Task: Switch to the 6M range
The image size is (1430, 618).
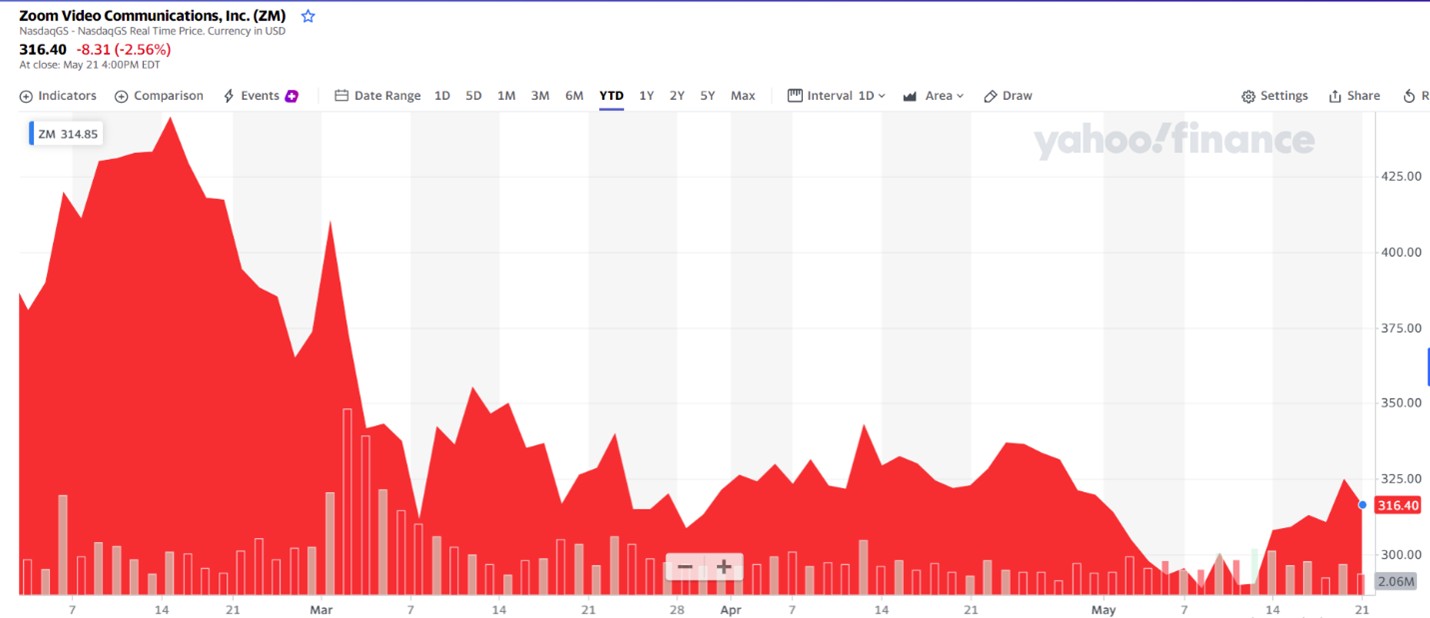Action: click(574, 96)
